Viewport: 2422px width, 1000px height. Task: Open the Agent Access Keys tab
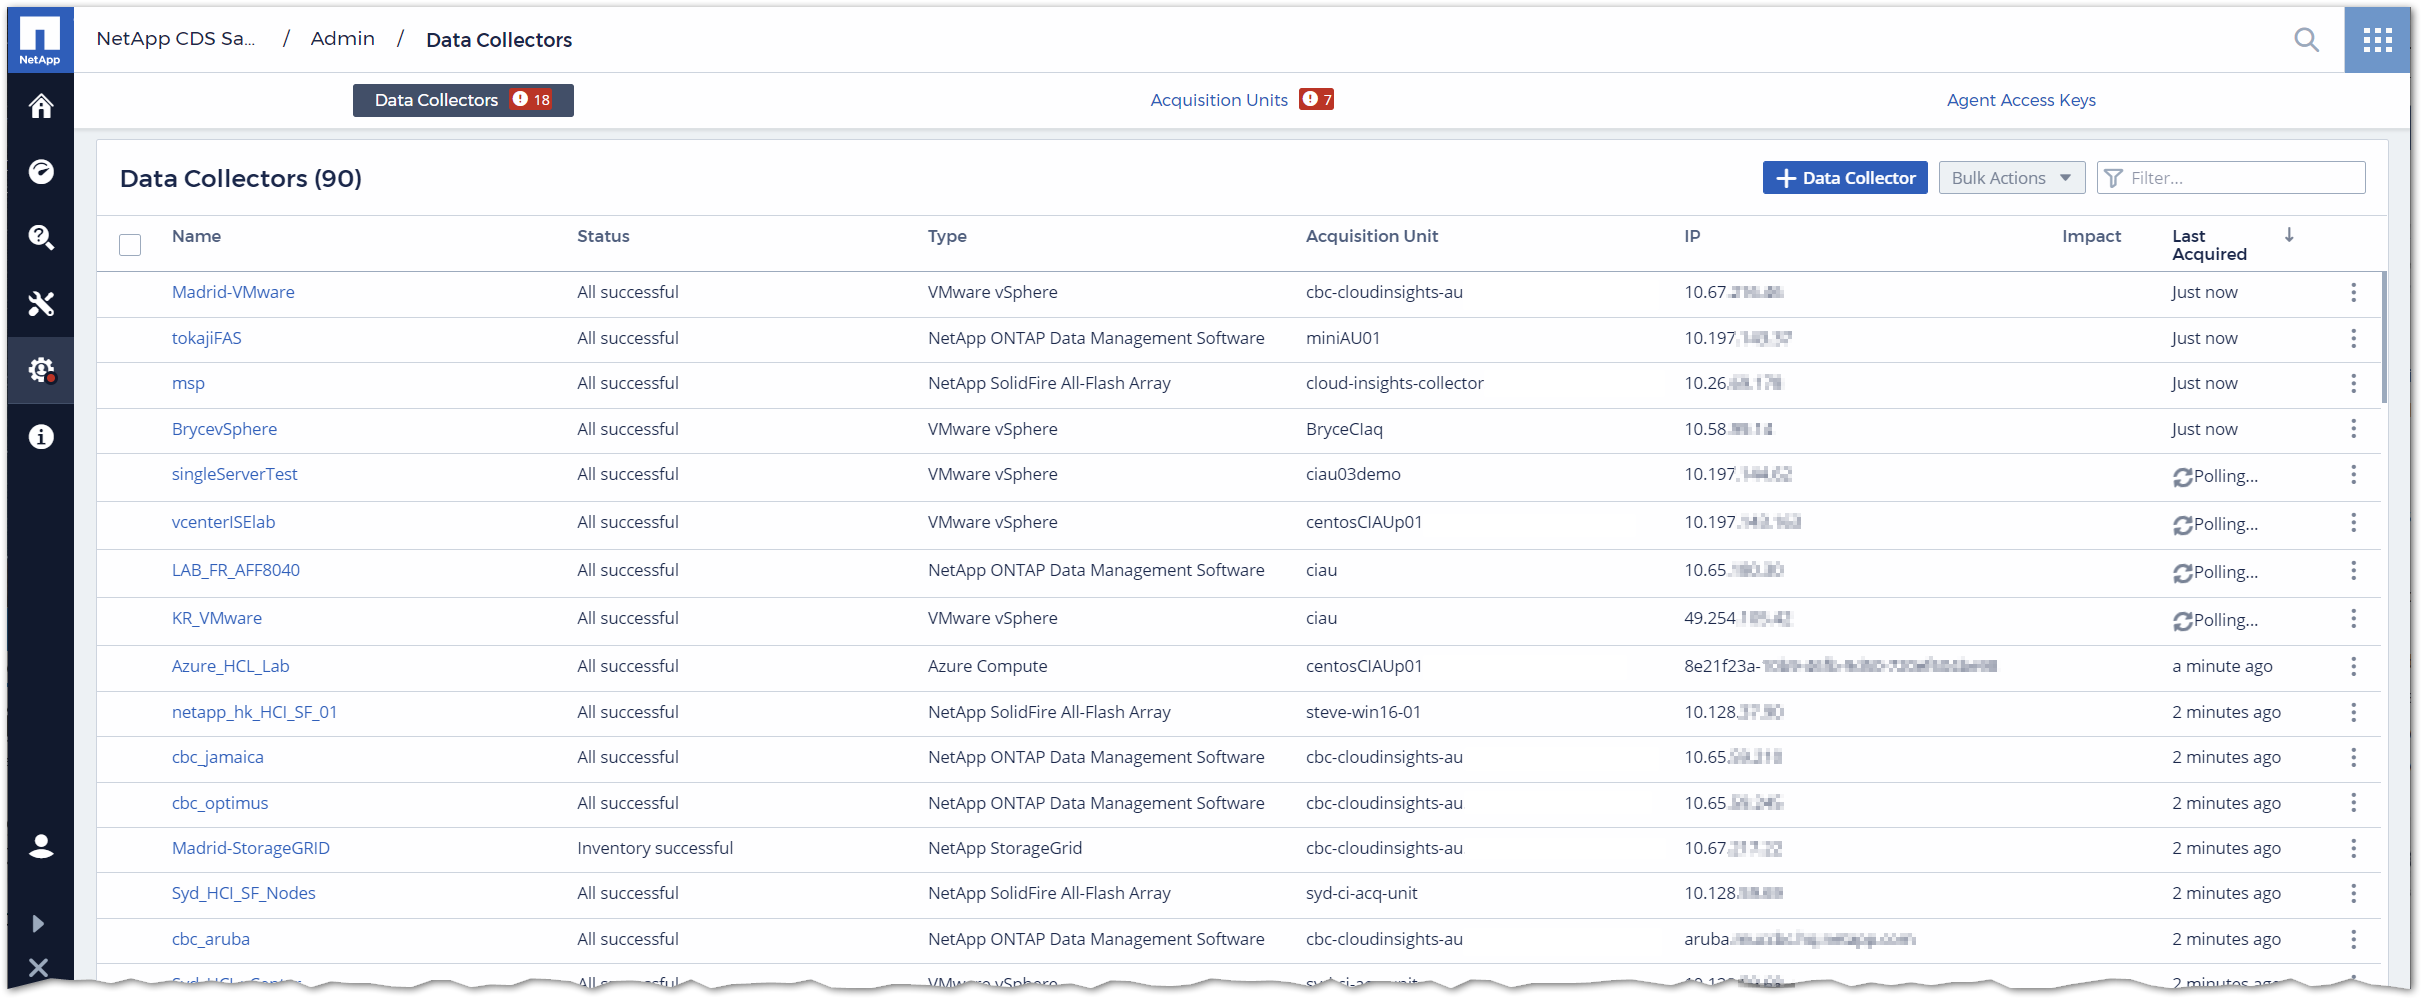coord(2021,100)
